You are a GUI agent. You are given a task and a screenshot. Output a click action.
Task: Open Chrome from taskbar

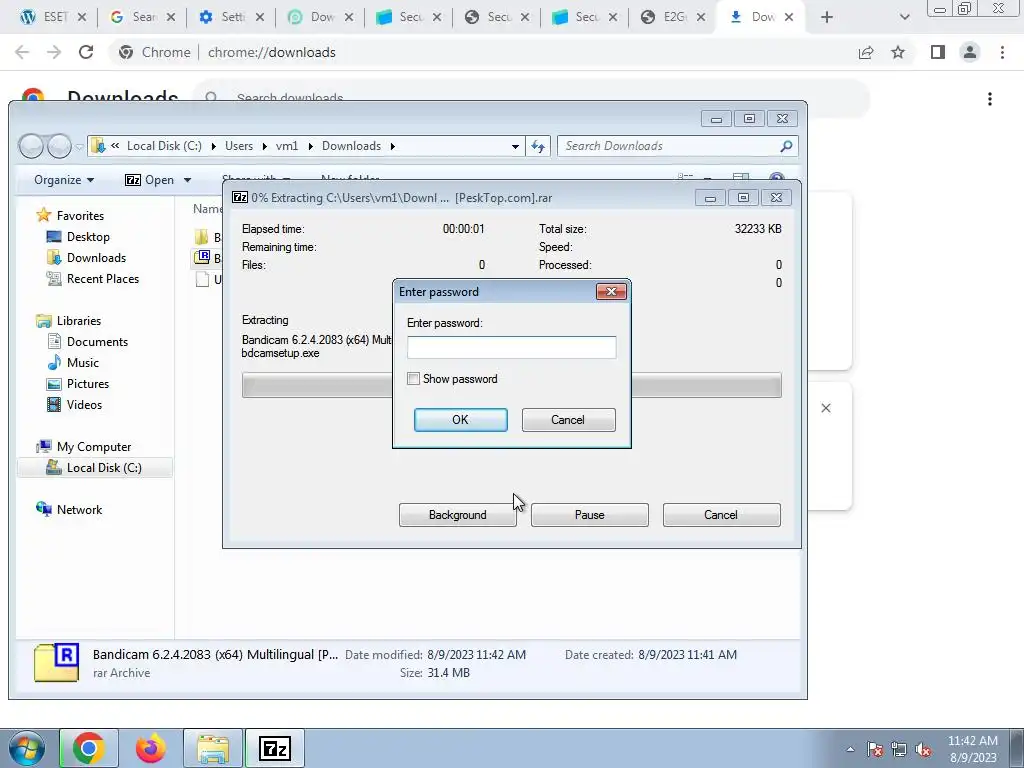(89, 748)
